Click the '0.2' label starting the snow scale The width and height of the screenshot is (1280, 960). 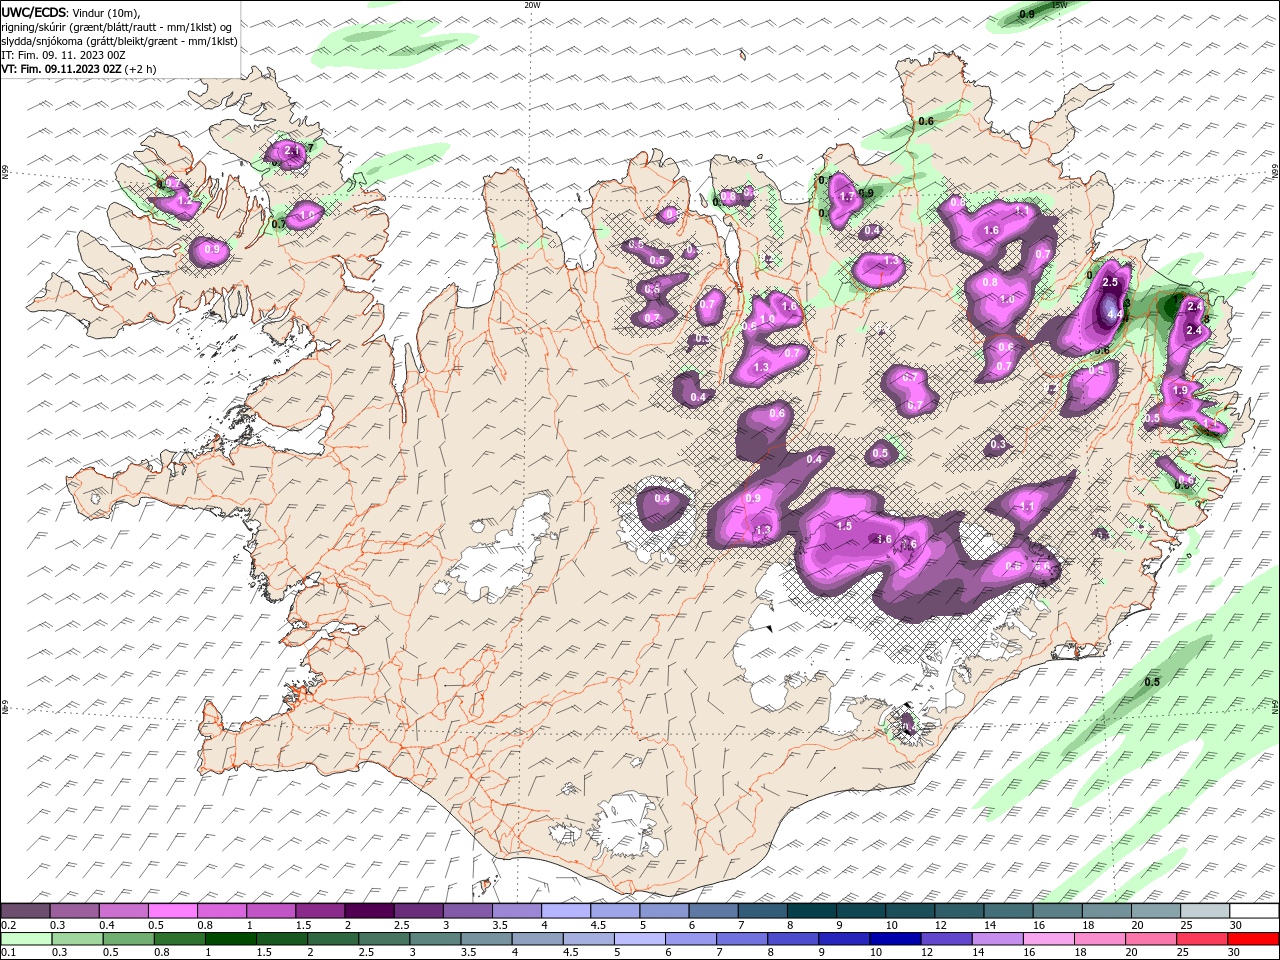[x=9, y=926]
